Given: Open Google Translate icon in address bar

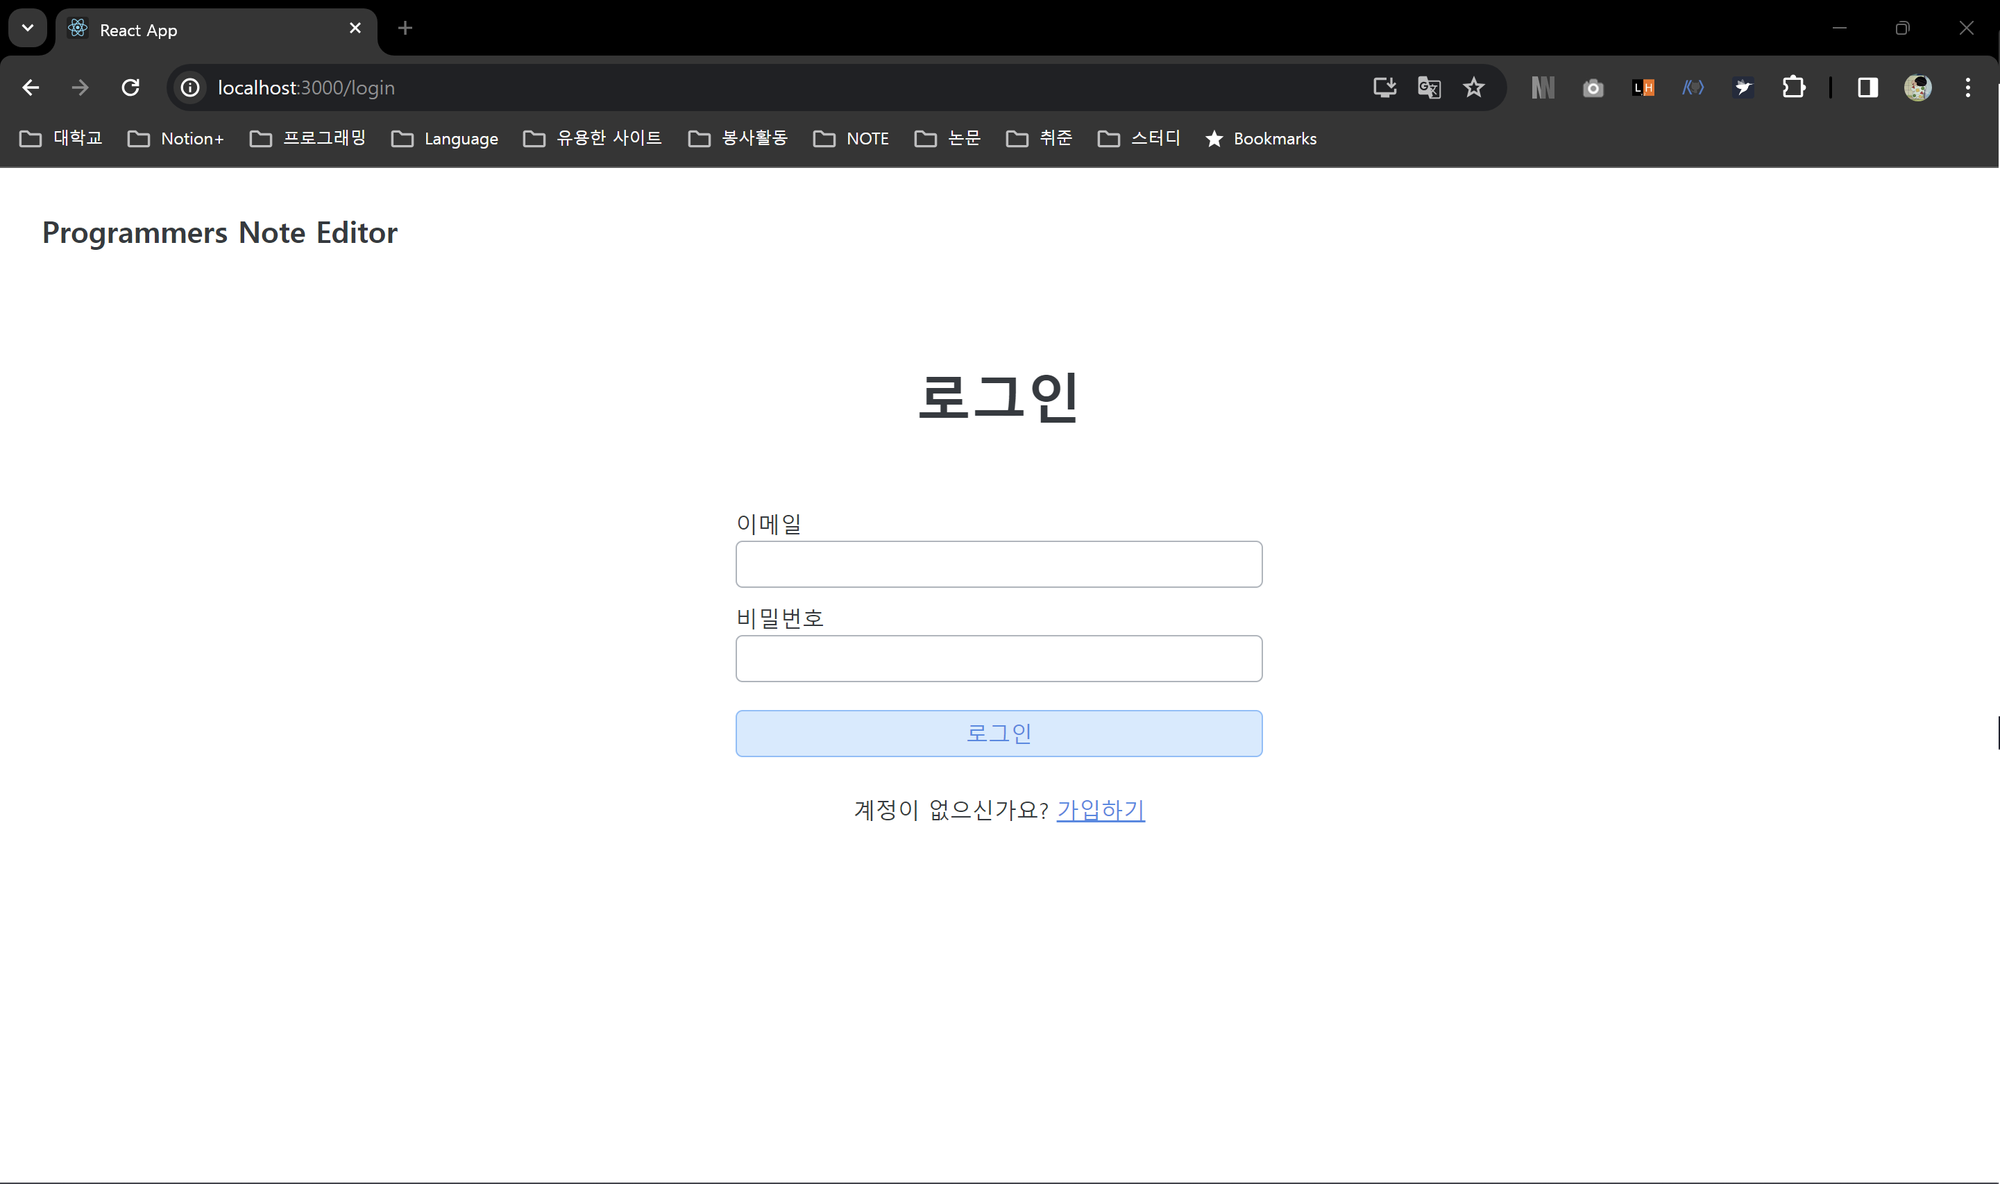Looking at the screenshot, I should click(1429, 88).
